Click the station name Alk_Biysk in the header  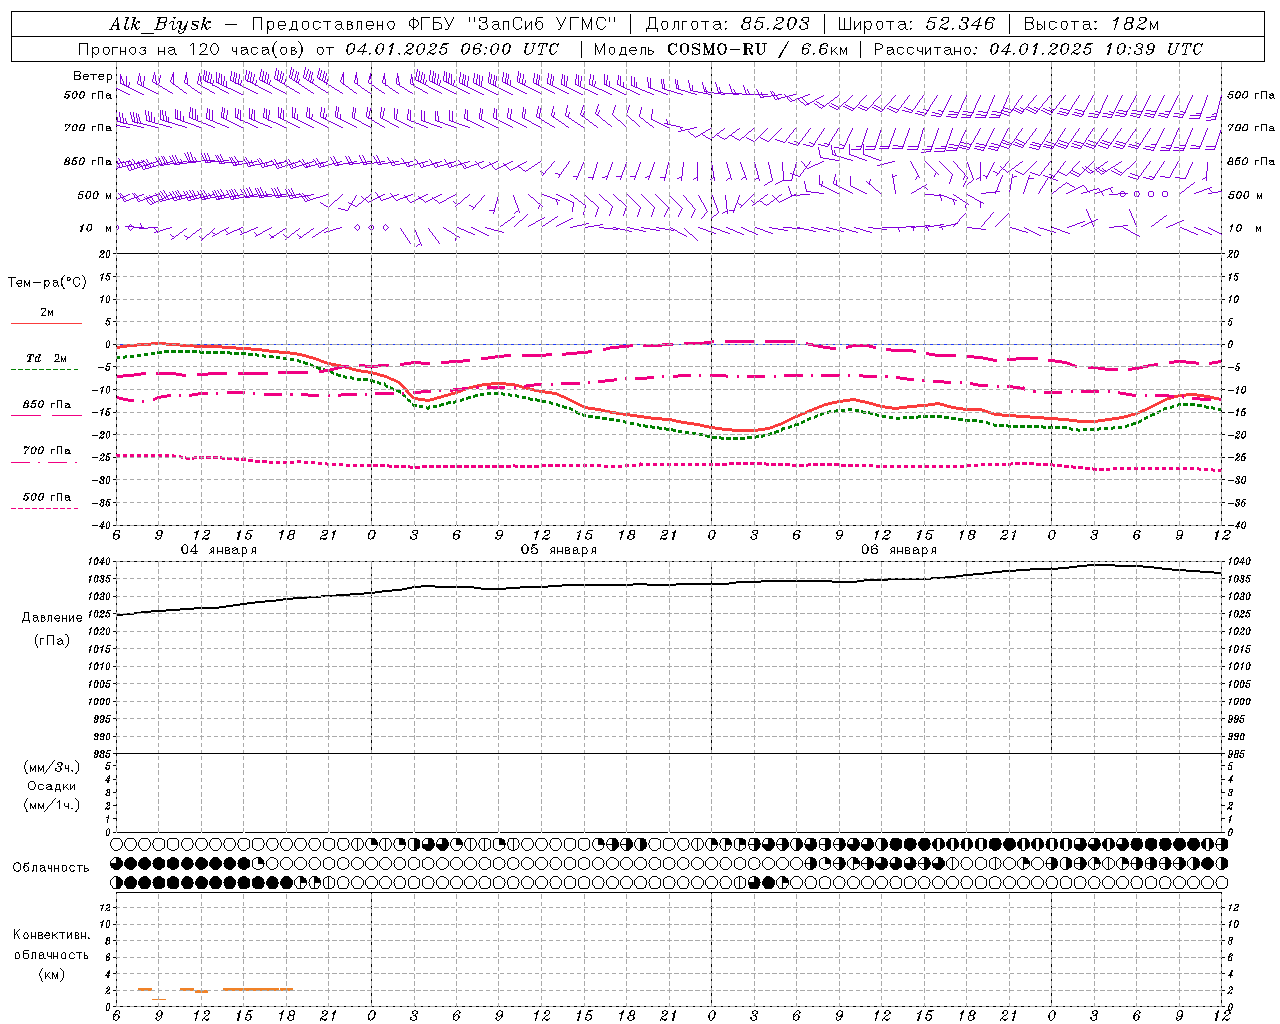(160, 25)
